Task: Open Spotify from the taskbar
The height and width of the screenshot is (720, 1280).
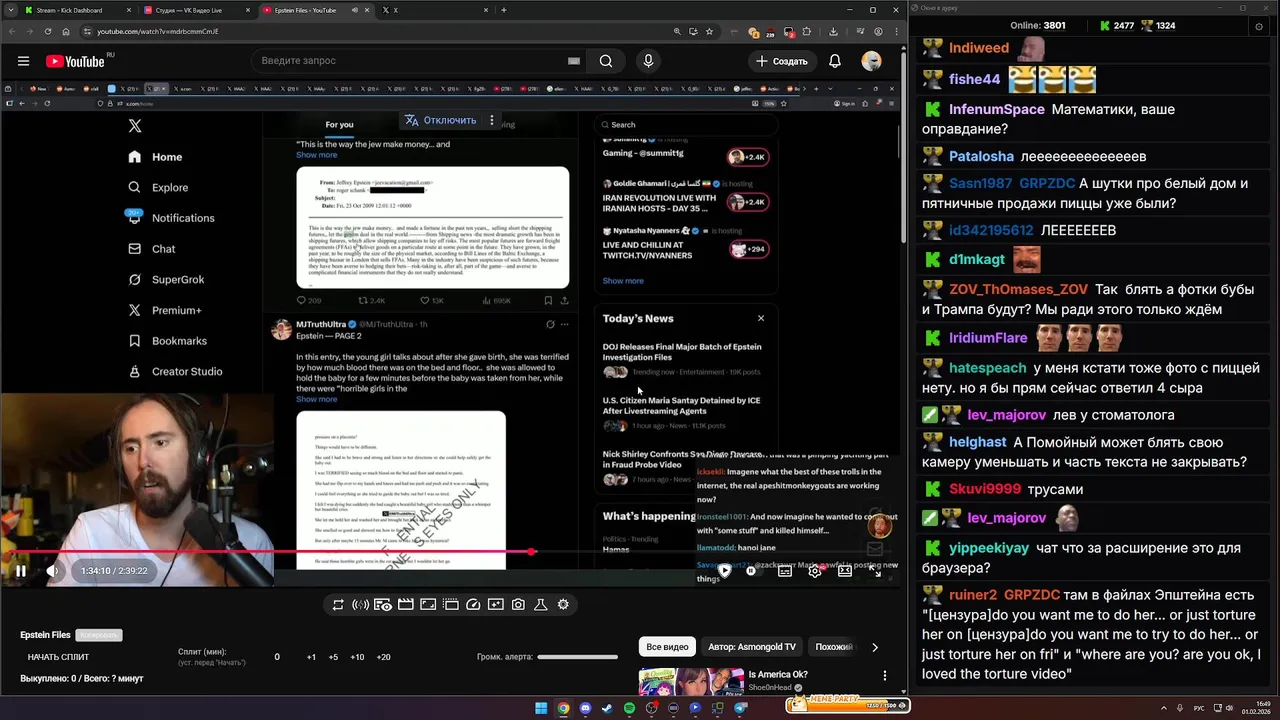Action: (629, 708)
